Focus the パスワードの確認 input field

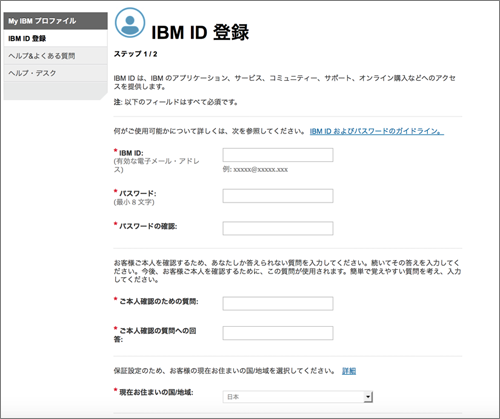click(x=278, y=228)
